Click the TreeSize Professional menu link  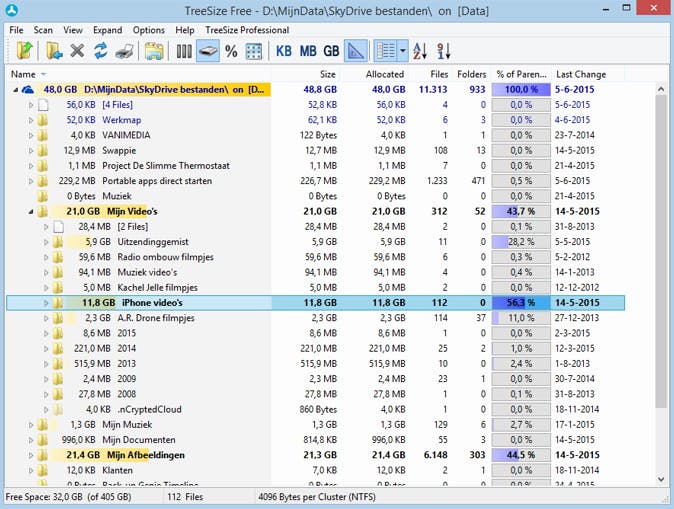click(246, 30)
